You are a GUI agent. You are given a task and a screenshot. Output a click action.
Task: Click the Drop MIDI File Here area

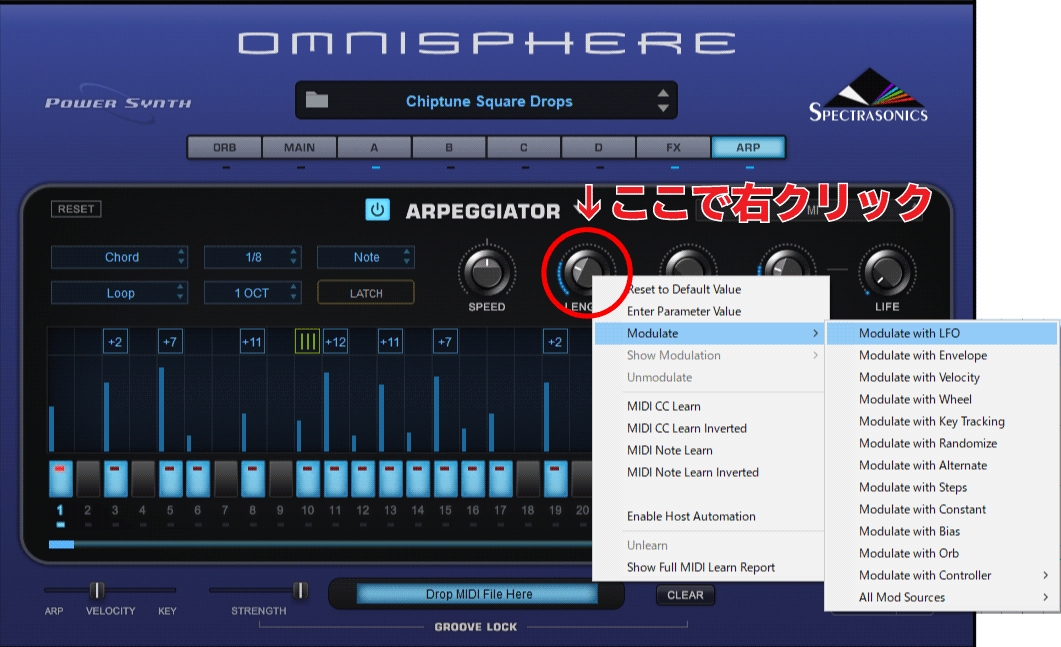point(478,594)
